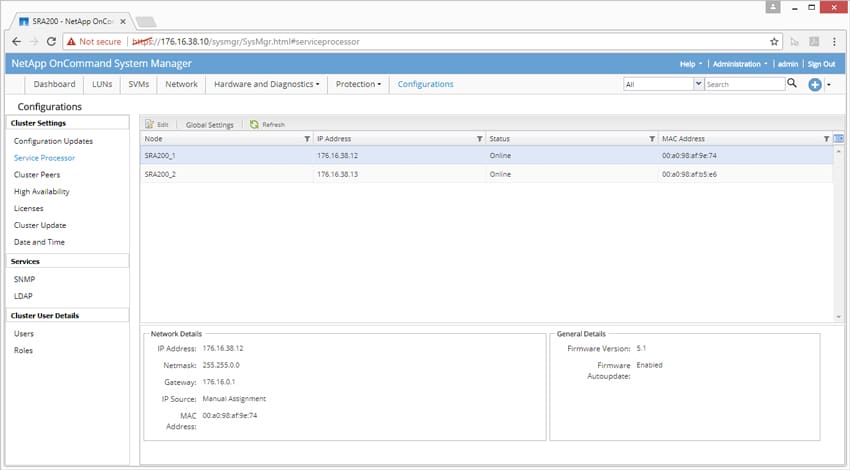850x470 pixels.
Task: Select Service Processor in sidebar
Action: (44, 158)
